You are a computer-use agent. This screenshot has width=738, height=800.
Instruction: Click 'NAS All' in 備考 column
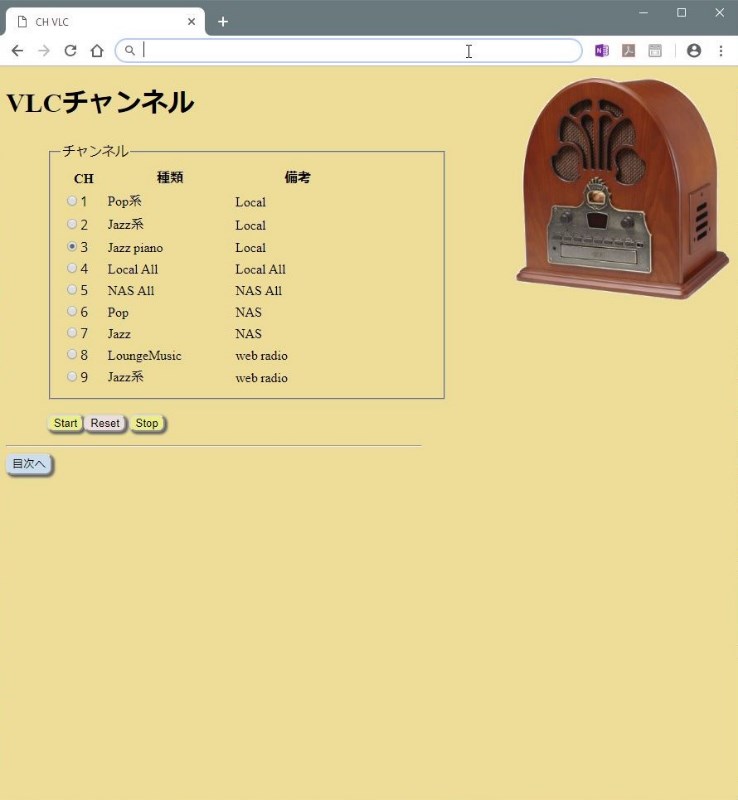(x=258, y=291)
